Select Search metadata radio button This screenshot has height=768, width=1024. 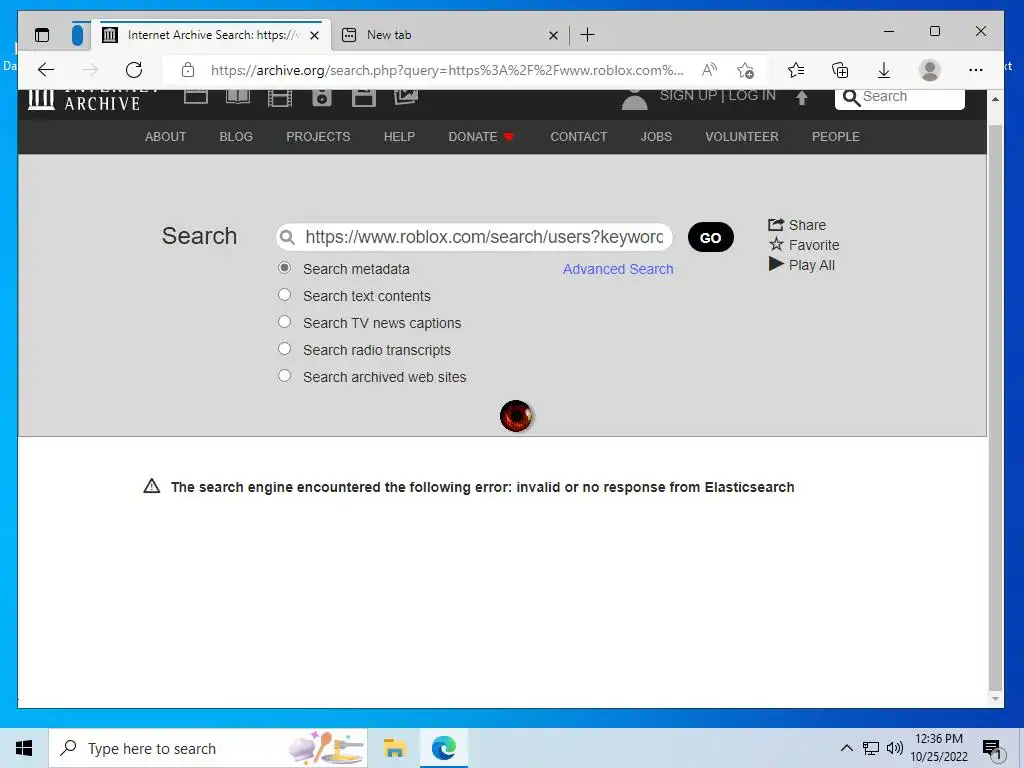284,268
